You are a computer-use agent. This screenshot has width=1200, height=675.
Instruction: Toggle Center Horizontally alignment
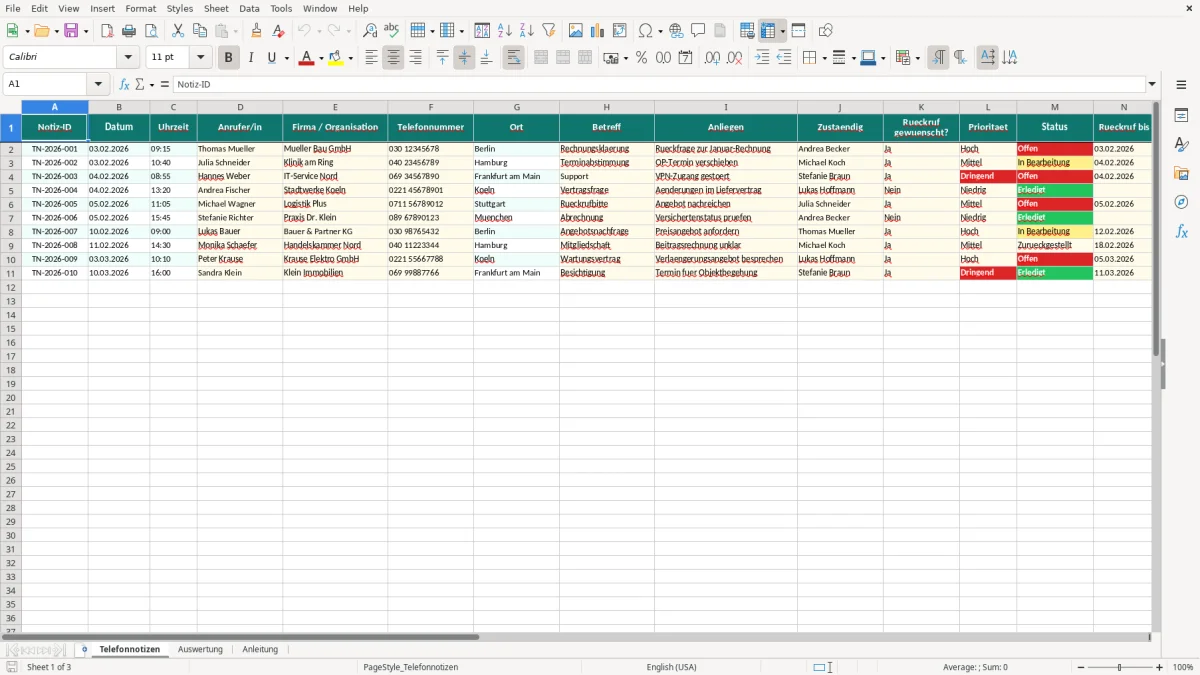[393, 58]
